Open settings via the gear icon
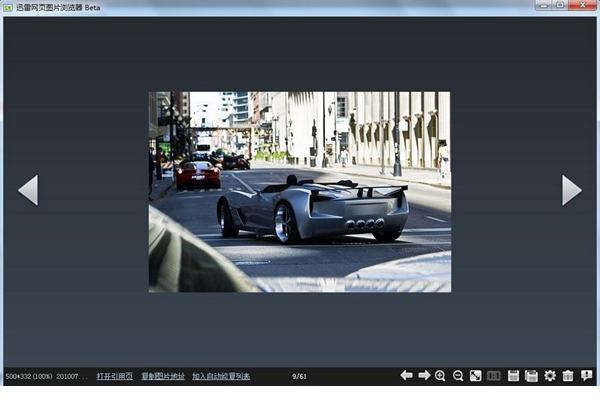This screenshot has width=600, height=401. point(550,376)
